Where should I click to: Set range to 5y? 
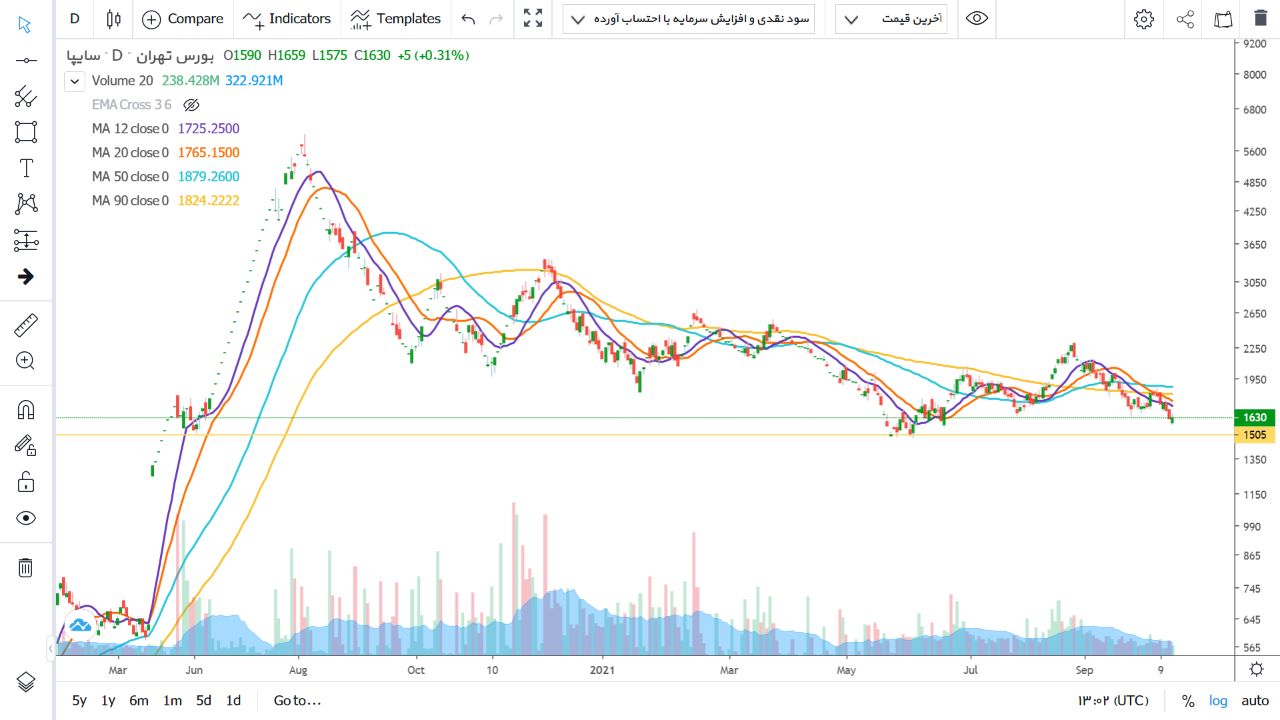point(79,701)
